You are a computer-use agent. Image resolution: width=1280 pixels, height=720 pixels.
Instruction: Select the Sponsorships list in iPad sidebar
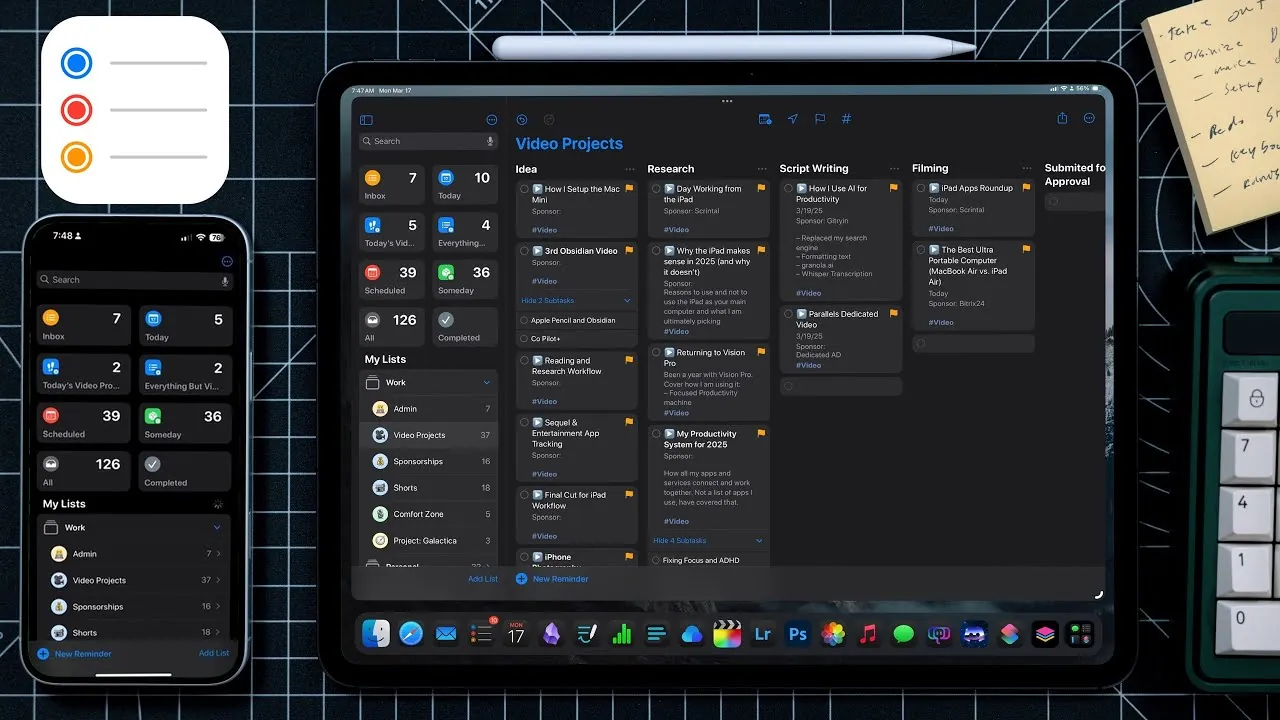(429, 461)
